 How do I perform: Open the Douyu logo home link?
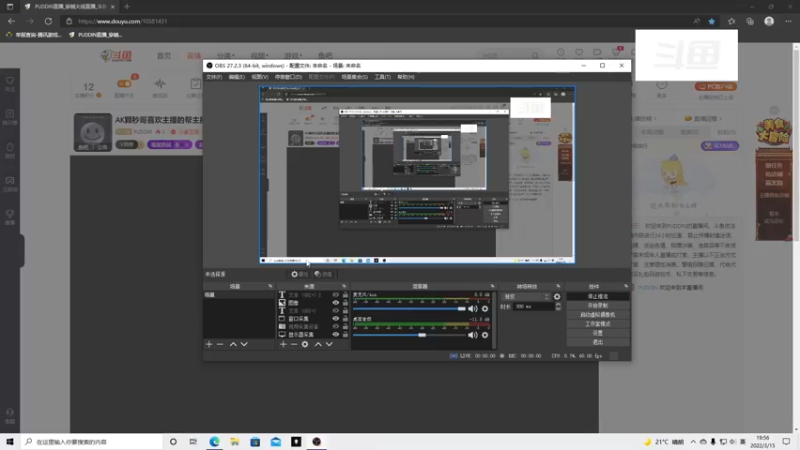click(x=116, y=55)
